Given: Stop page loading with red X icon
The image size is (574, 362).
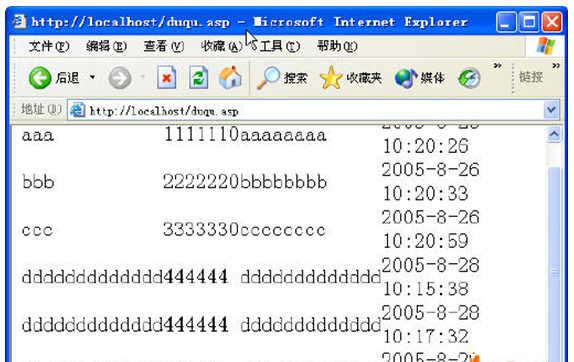Looking at the screenshot, I should click(167, 78).
